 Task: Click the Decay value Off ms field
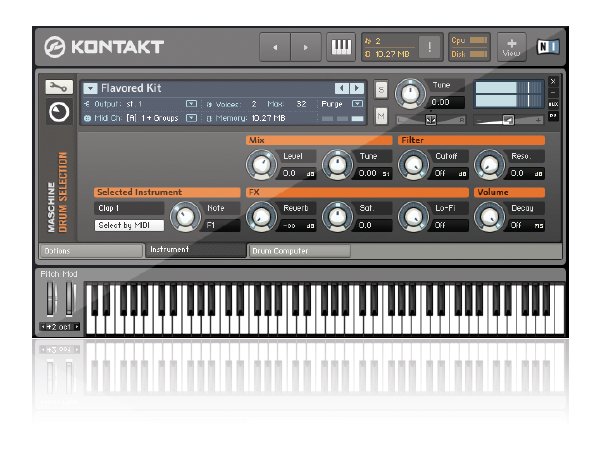pos(526,225)
